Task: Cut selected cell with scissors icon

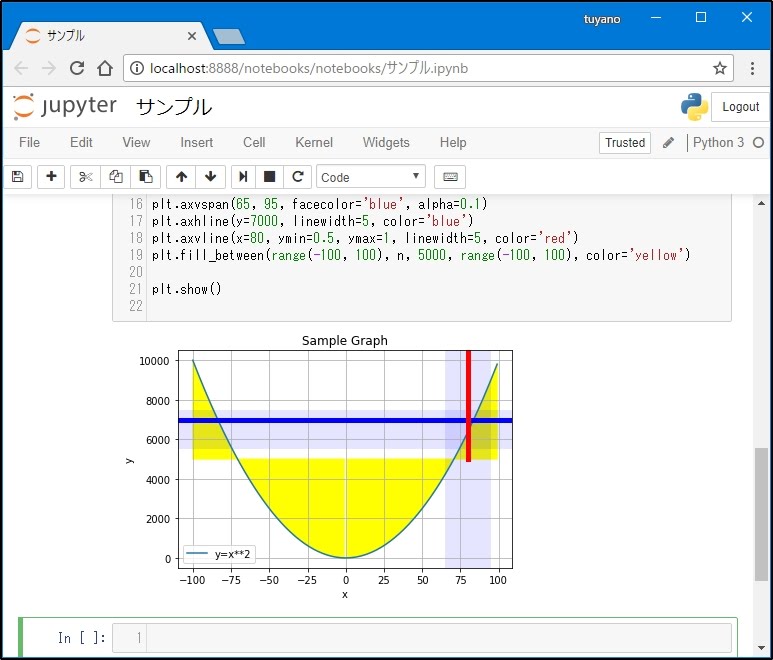Action: pyautogui.click(x=86, y=177)
